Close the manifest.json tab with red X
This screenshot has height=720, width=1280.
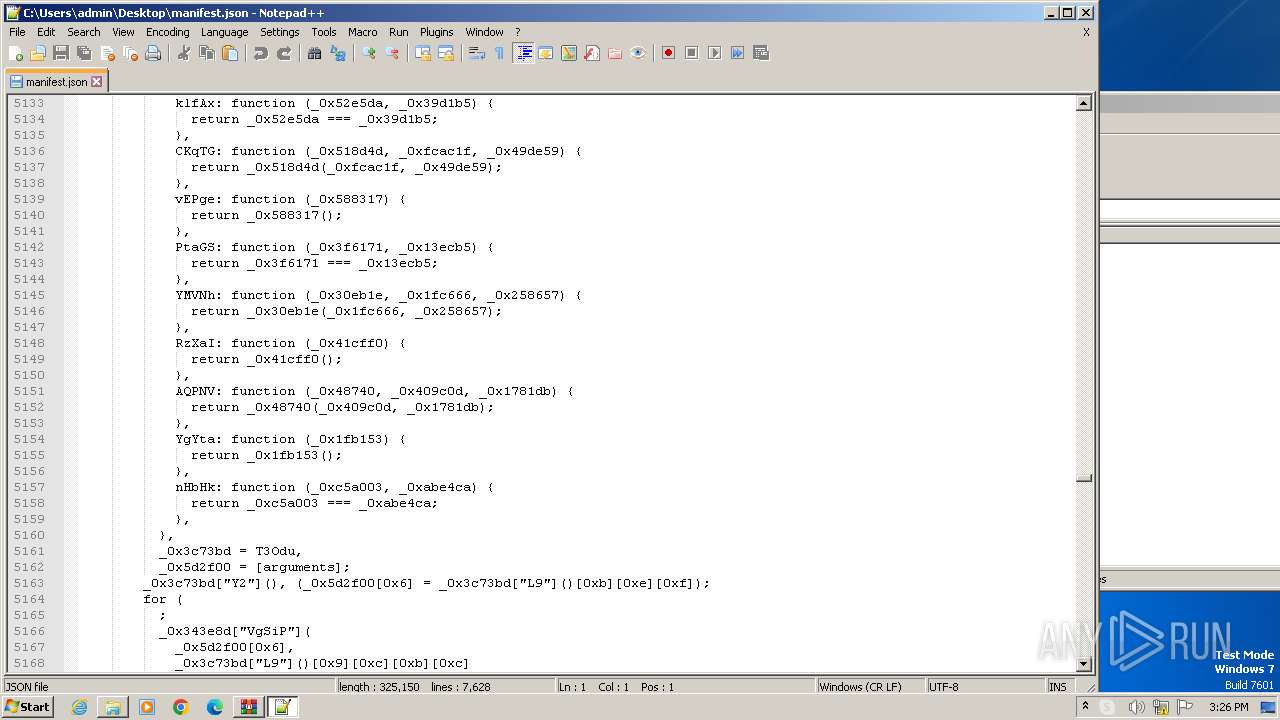tap(97, 82)
